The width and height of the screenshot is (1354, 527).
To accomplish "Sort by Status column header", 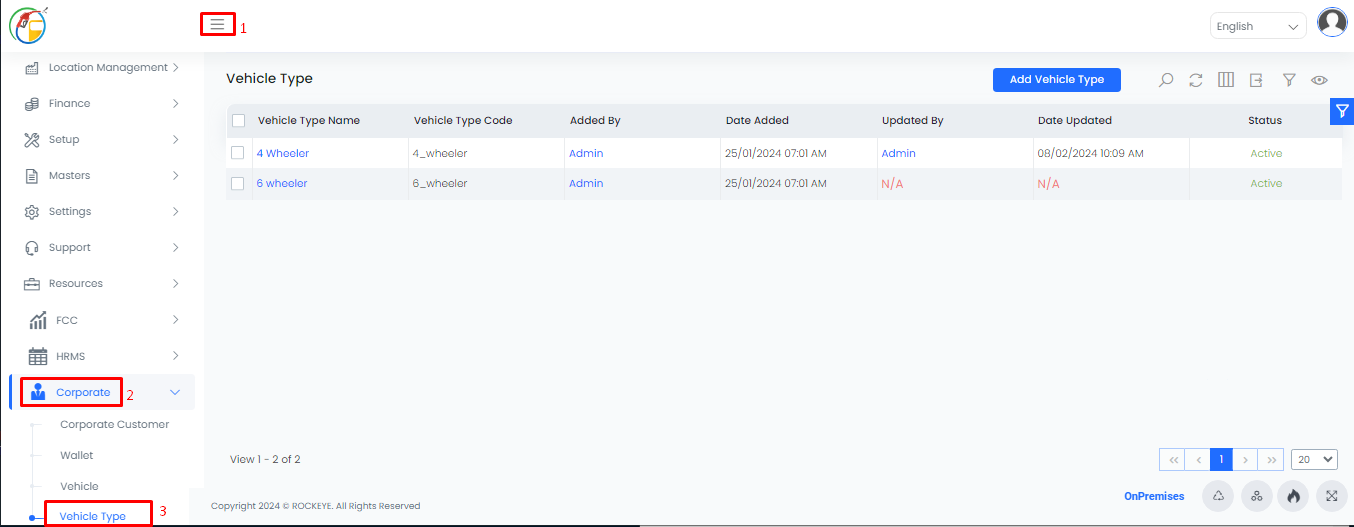I will (x=1265, y=121).
